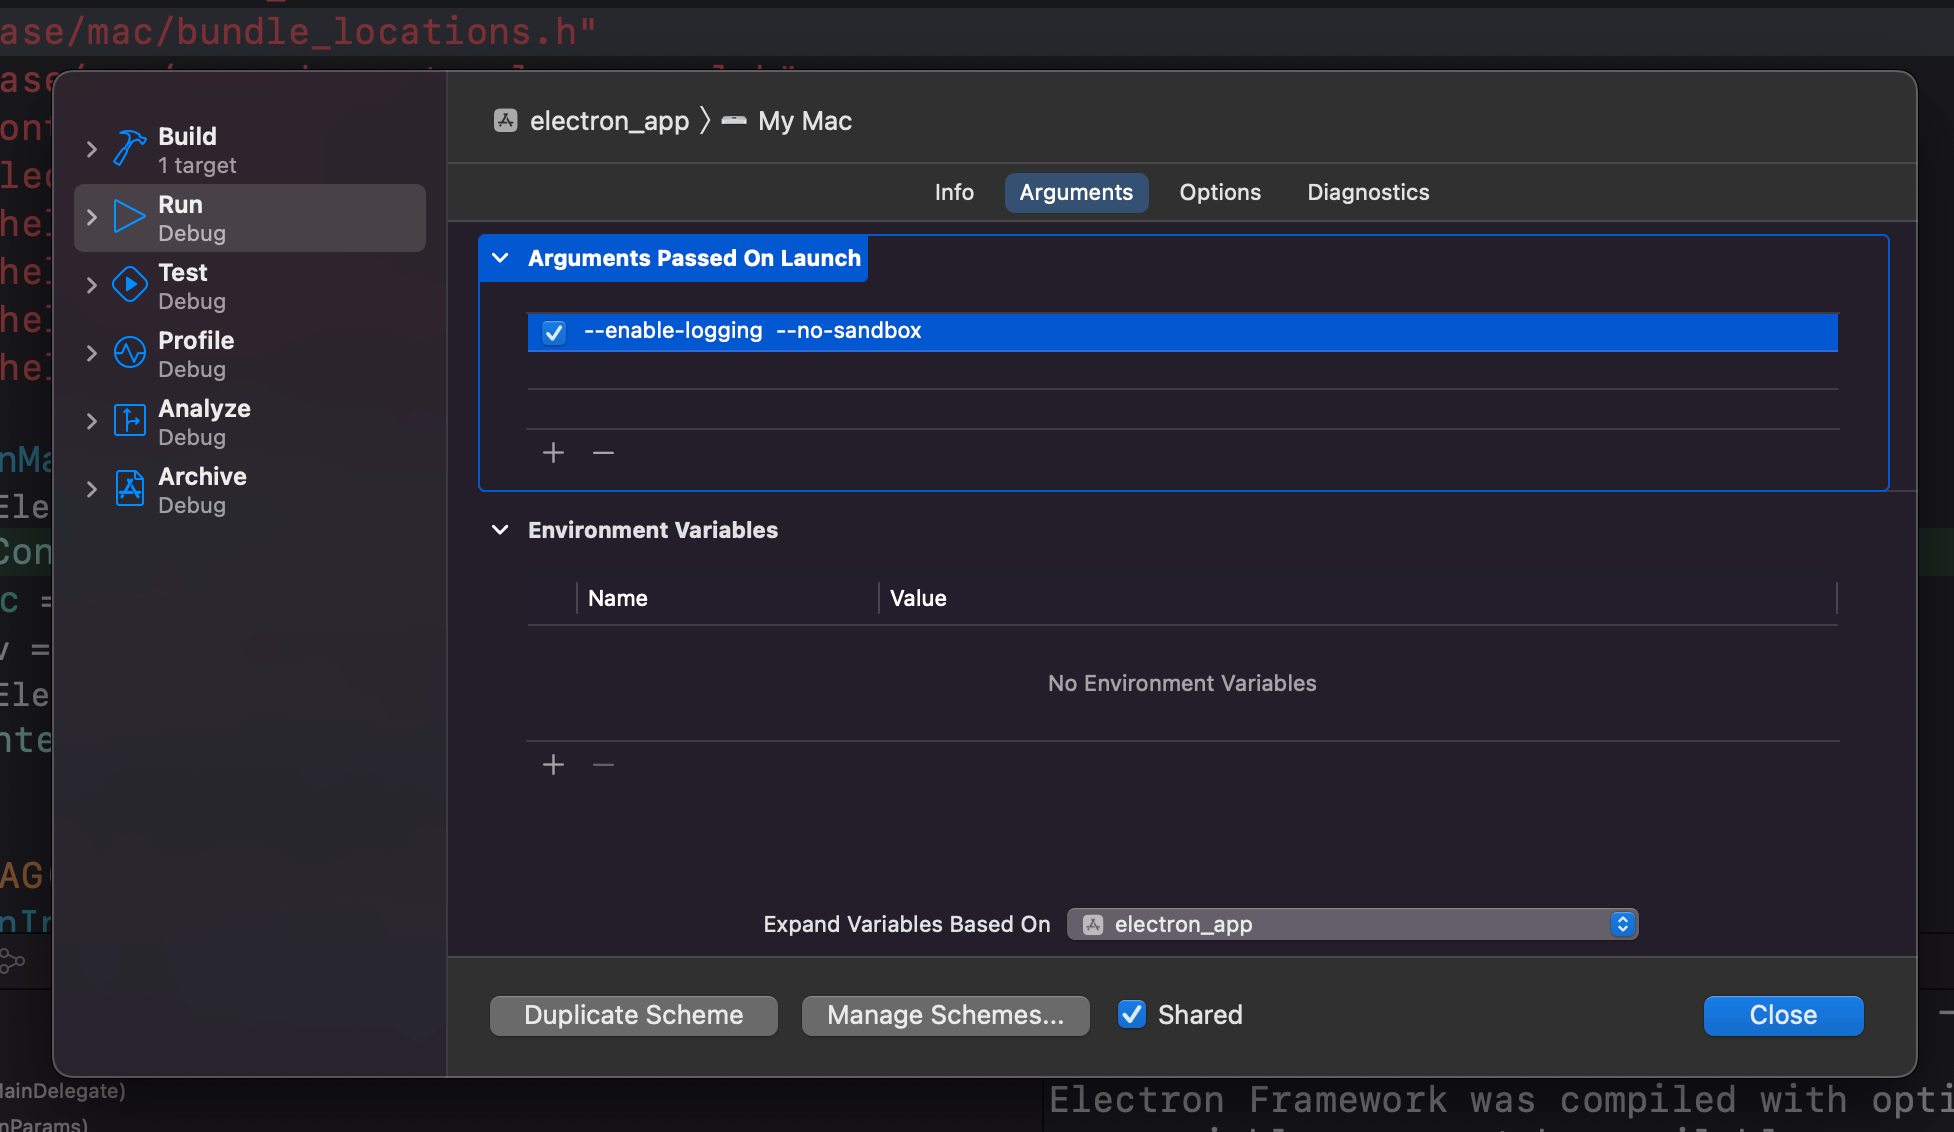
Task: Uncheck the --enable-logging argument checkbox
Action: pyautogui.click(x=554, y=332)
